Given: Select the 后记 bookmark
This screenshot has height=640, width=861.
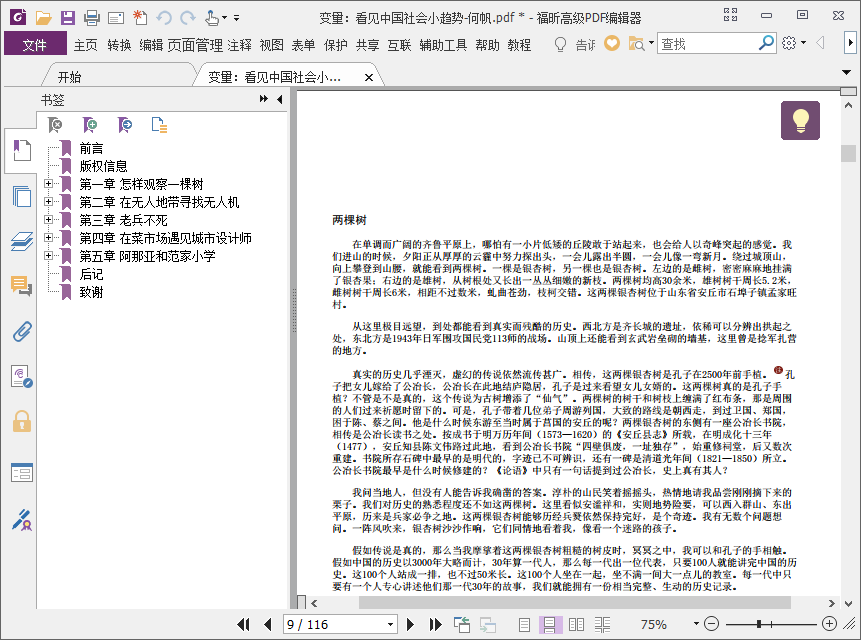Looking at the screenshot, I should pyautogui.click(x=91, y=274).
